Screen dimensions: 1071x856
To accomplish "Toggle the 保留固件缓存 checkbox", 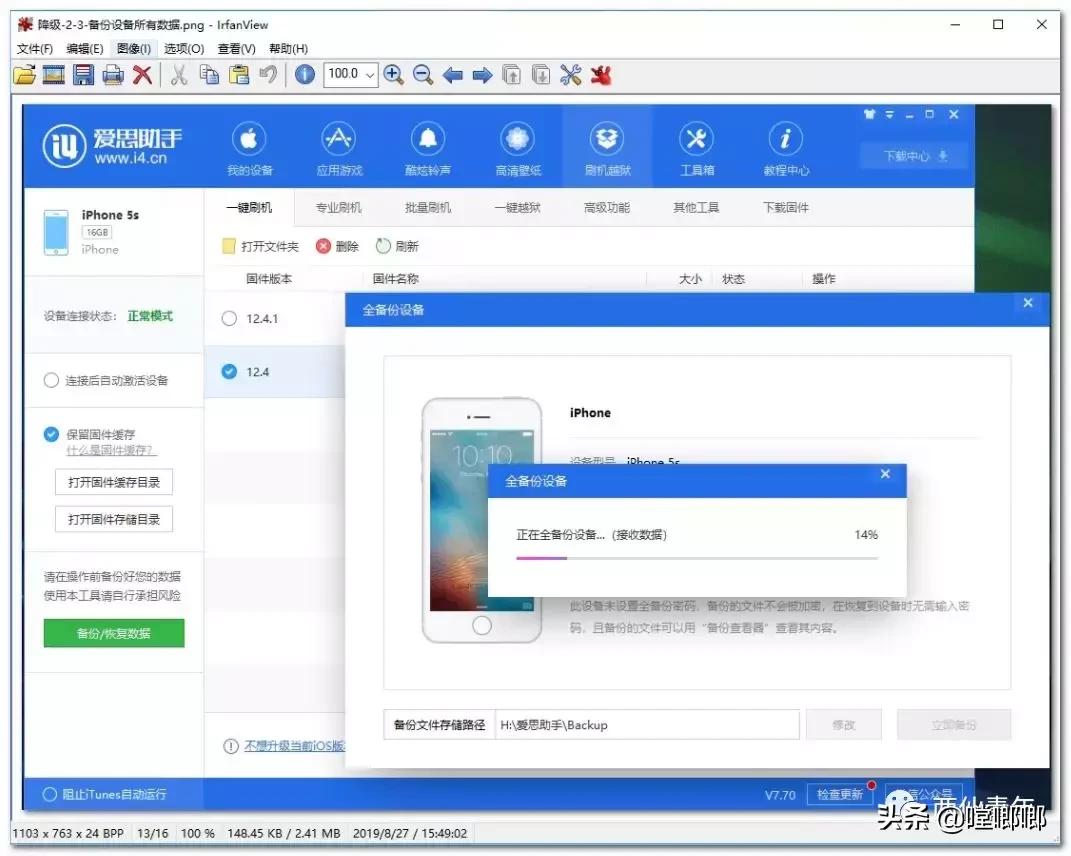I will click(x=50, y=434).
